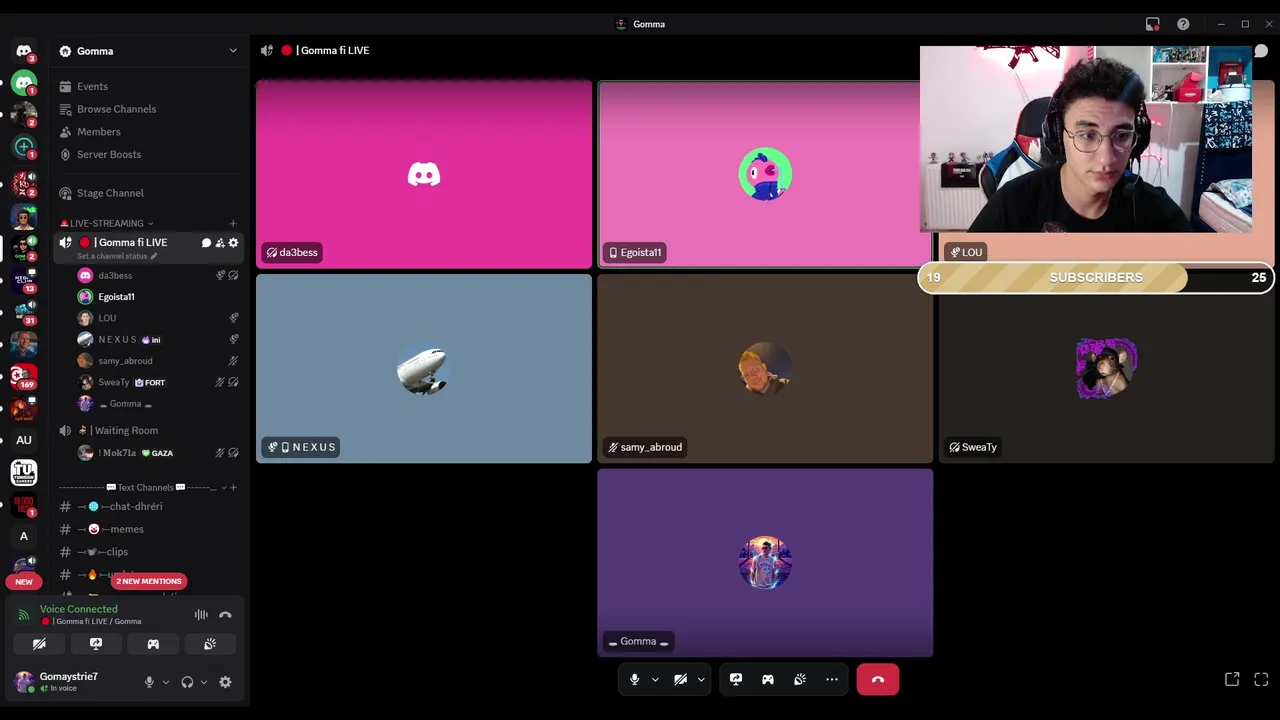Image resolution: width=1280 pixels, height=720 pixels.
Task: Collapse the LIVE-STREAMING category
Action: [x=106, y=223]
